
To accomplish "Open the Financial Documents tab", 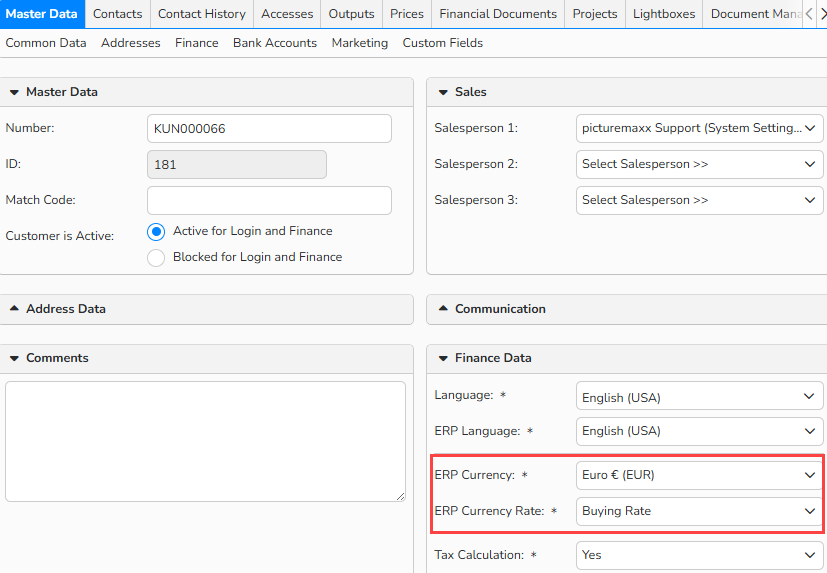I will [x=498, y=14].
